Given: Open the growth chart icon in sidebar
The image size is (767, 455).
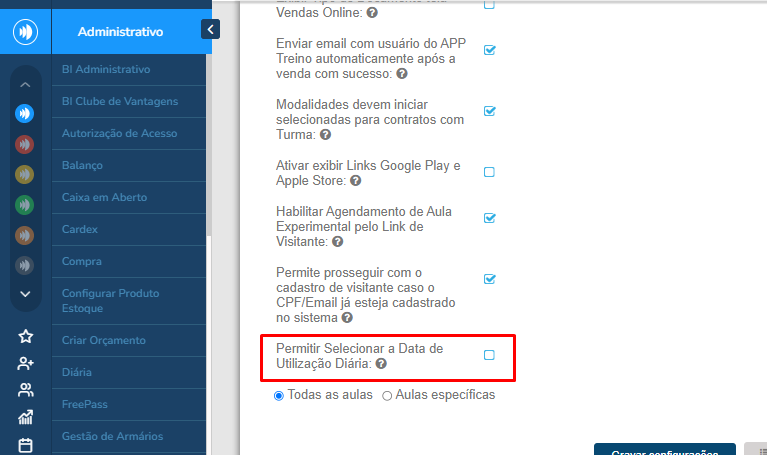Looking at the screenshot, I should (x=26, y=417).
